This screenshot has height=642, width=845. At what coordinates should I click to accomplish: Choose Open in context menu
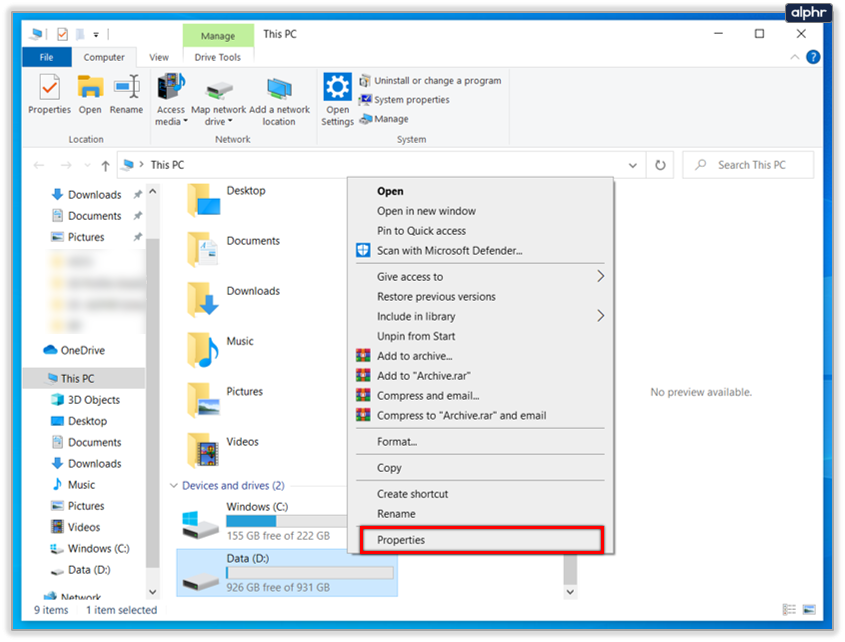coord(390,191)
